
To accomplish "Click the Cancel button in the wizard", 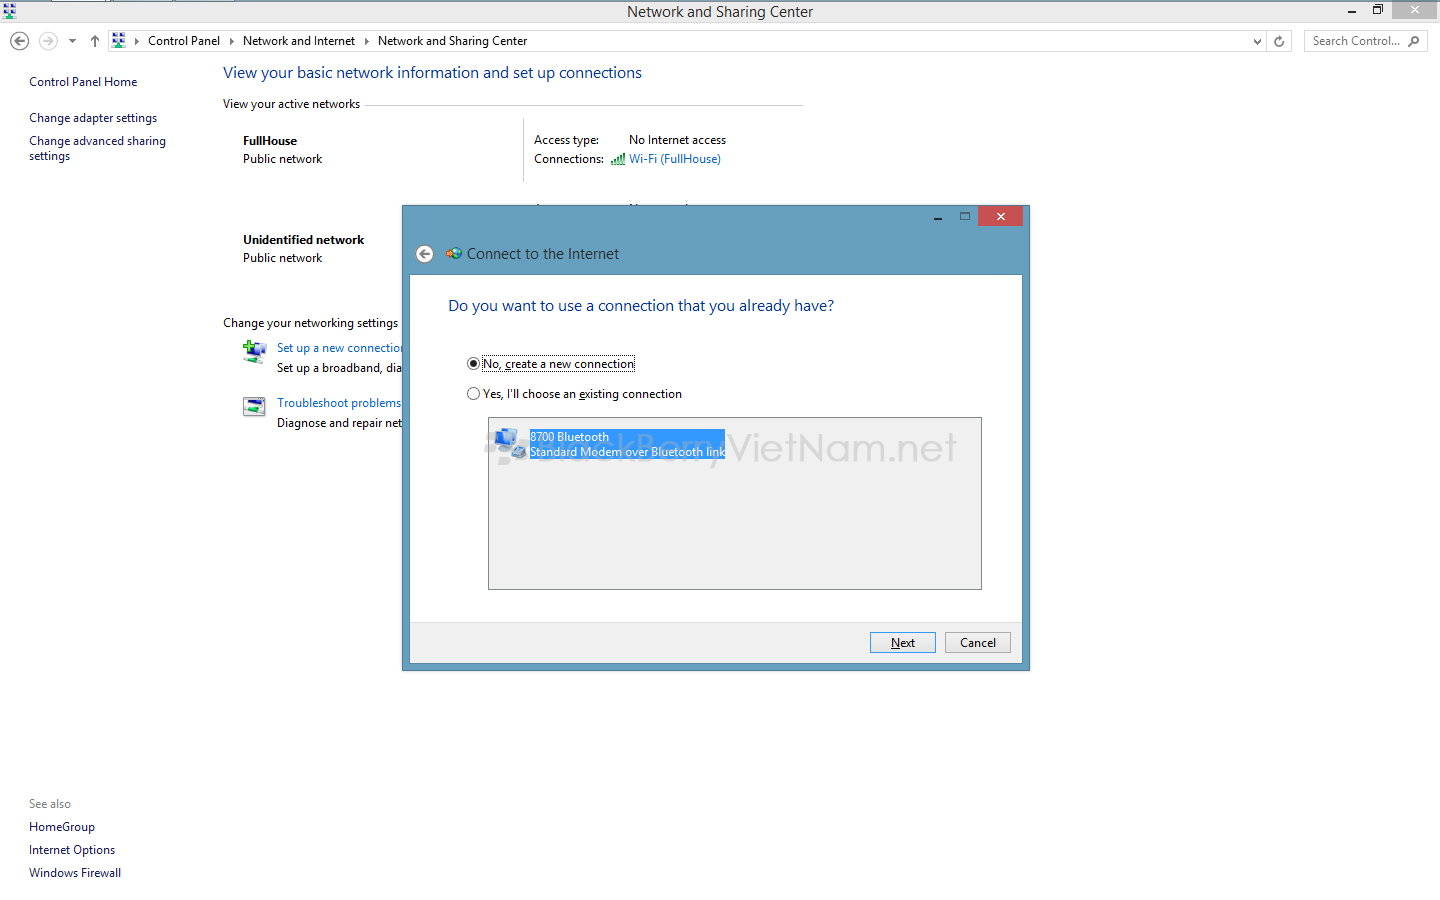I will pos(977,643).
